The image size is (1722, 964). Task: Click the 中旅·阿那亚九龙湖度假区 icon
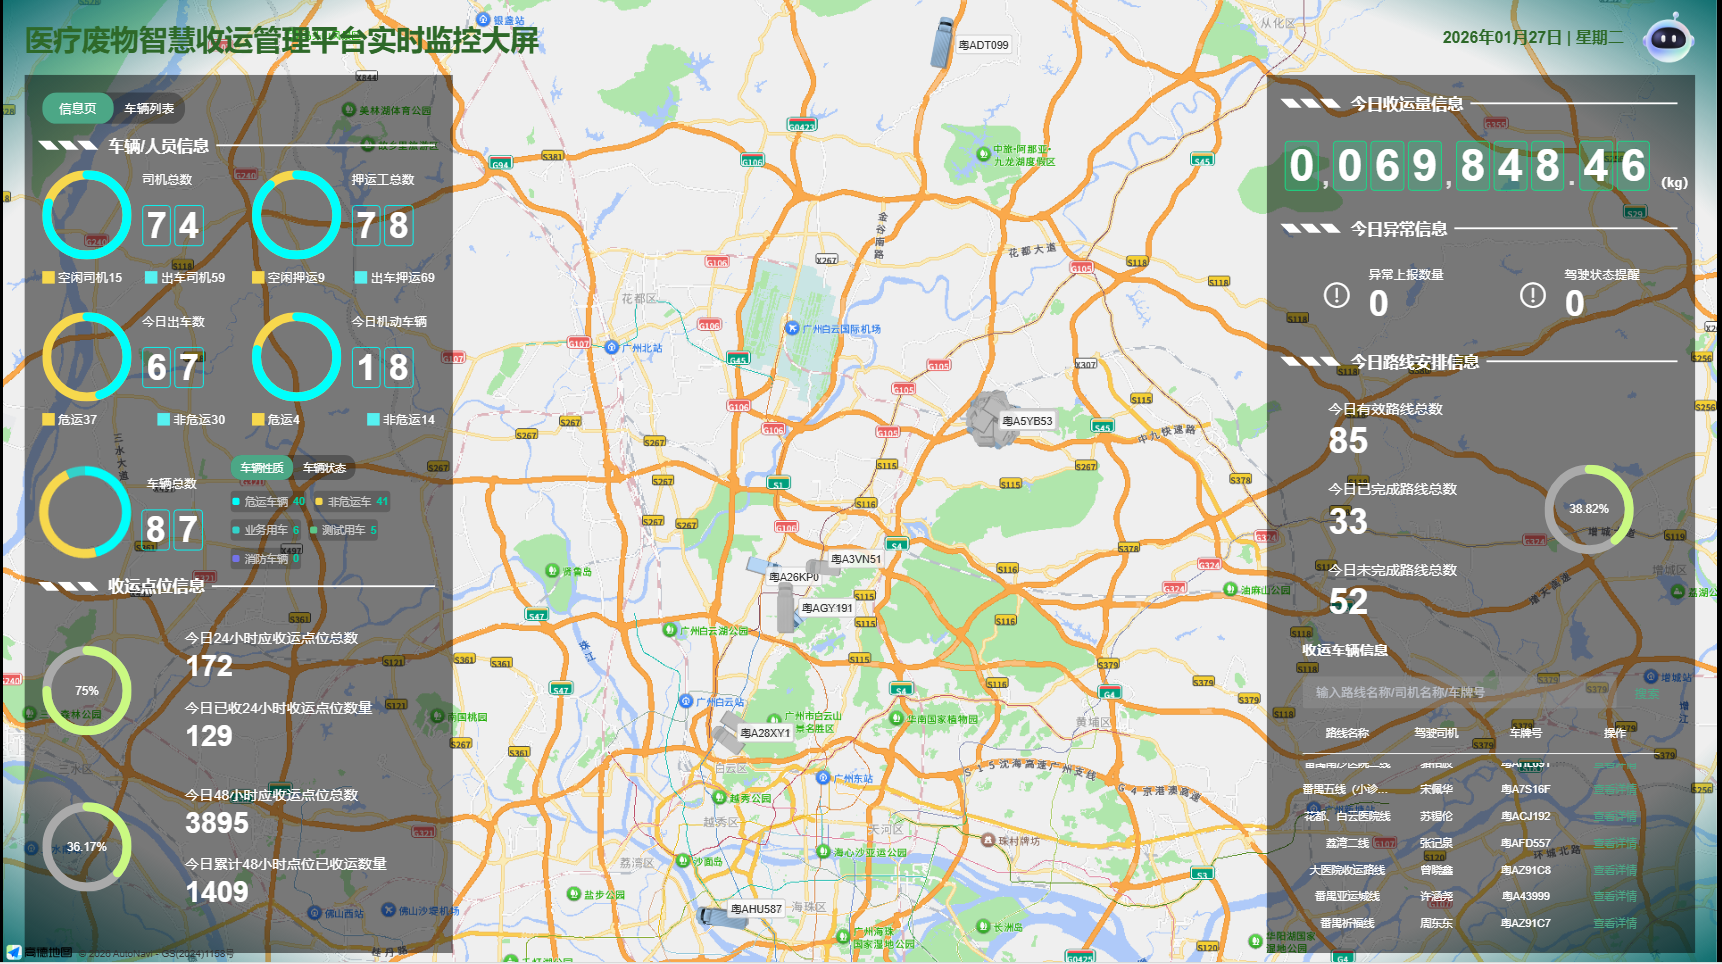983,152
